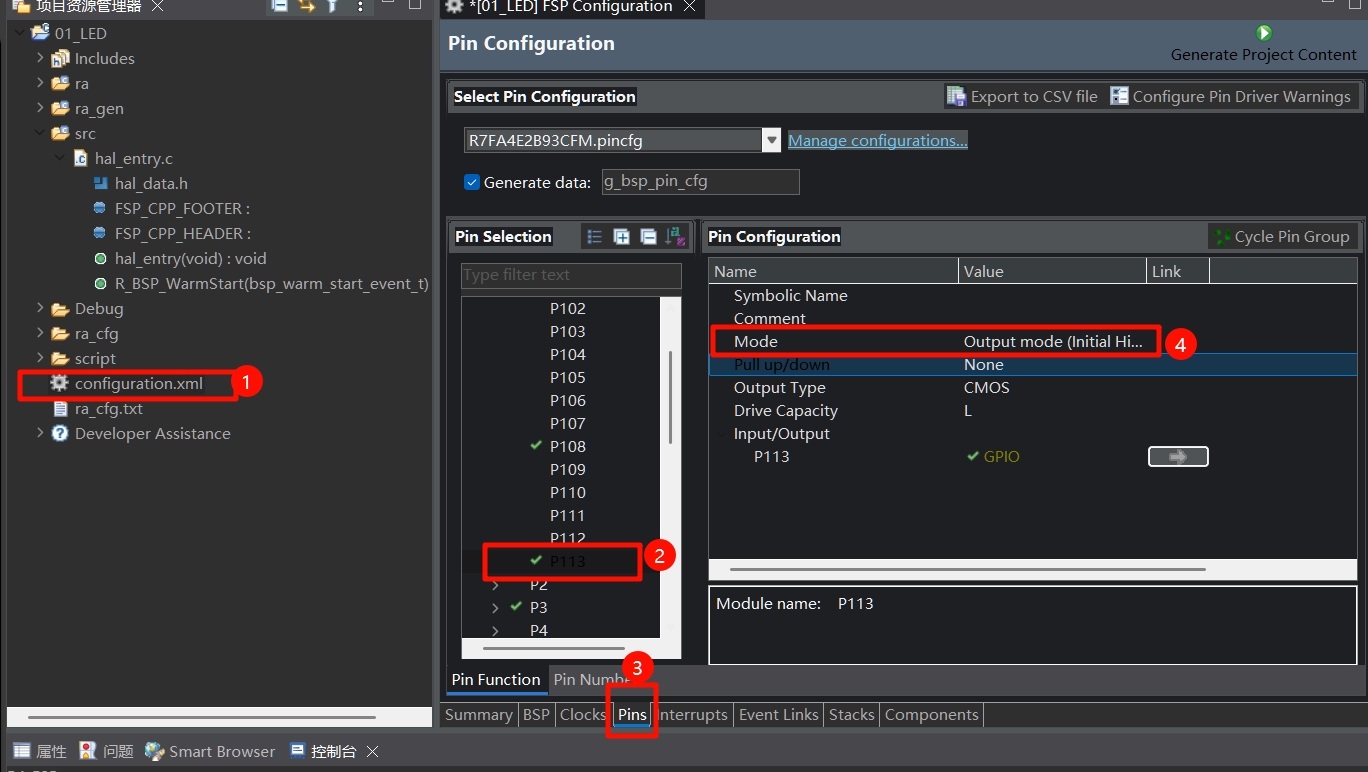Click the Manage configurations link

click(877, 141)
